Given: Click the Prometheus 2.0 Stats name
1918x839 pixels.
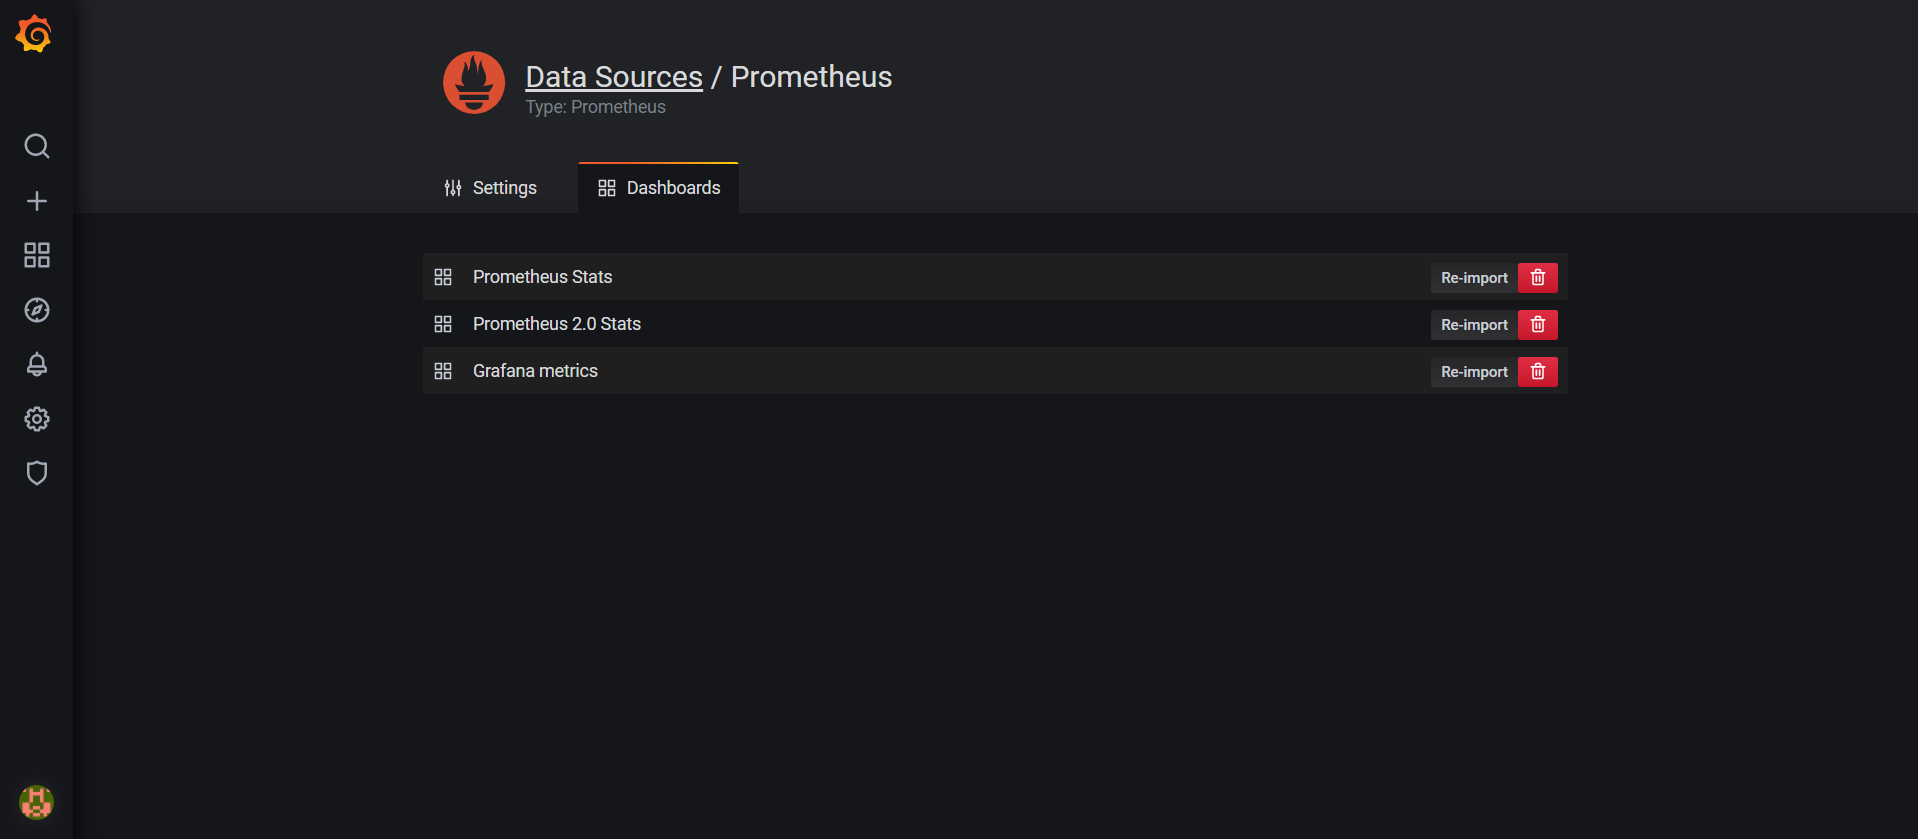Looking at the screenshot, I should tap(557, 324).
